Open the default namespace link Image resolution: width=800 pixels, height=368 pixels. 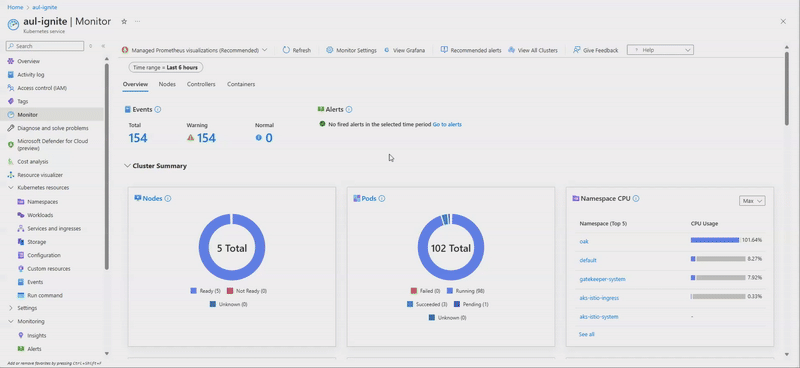(588, 260)
